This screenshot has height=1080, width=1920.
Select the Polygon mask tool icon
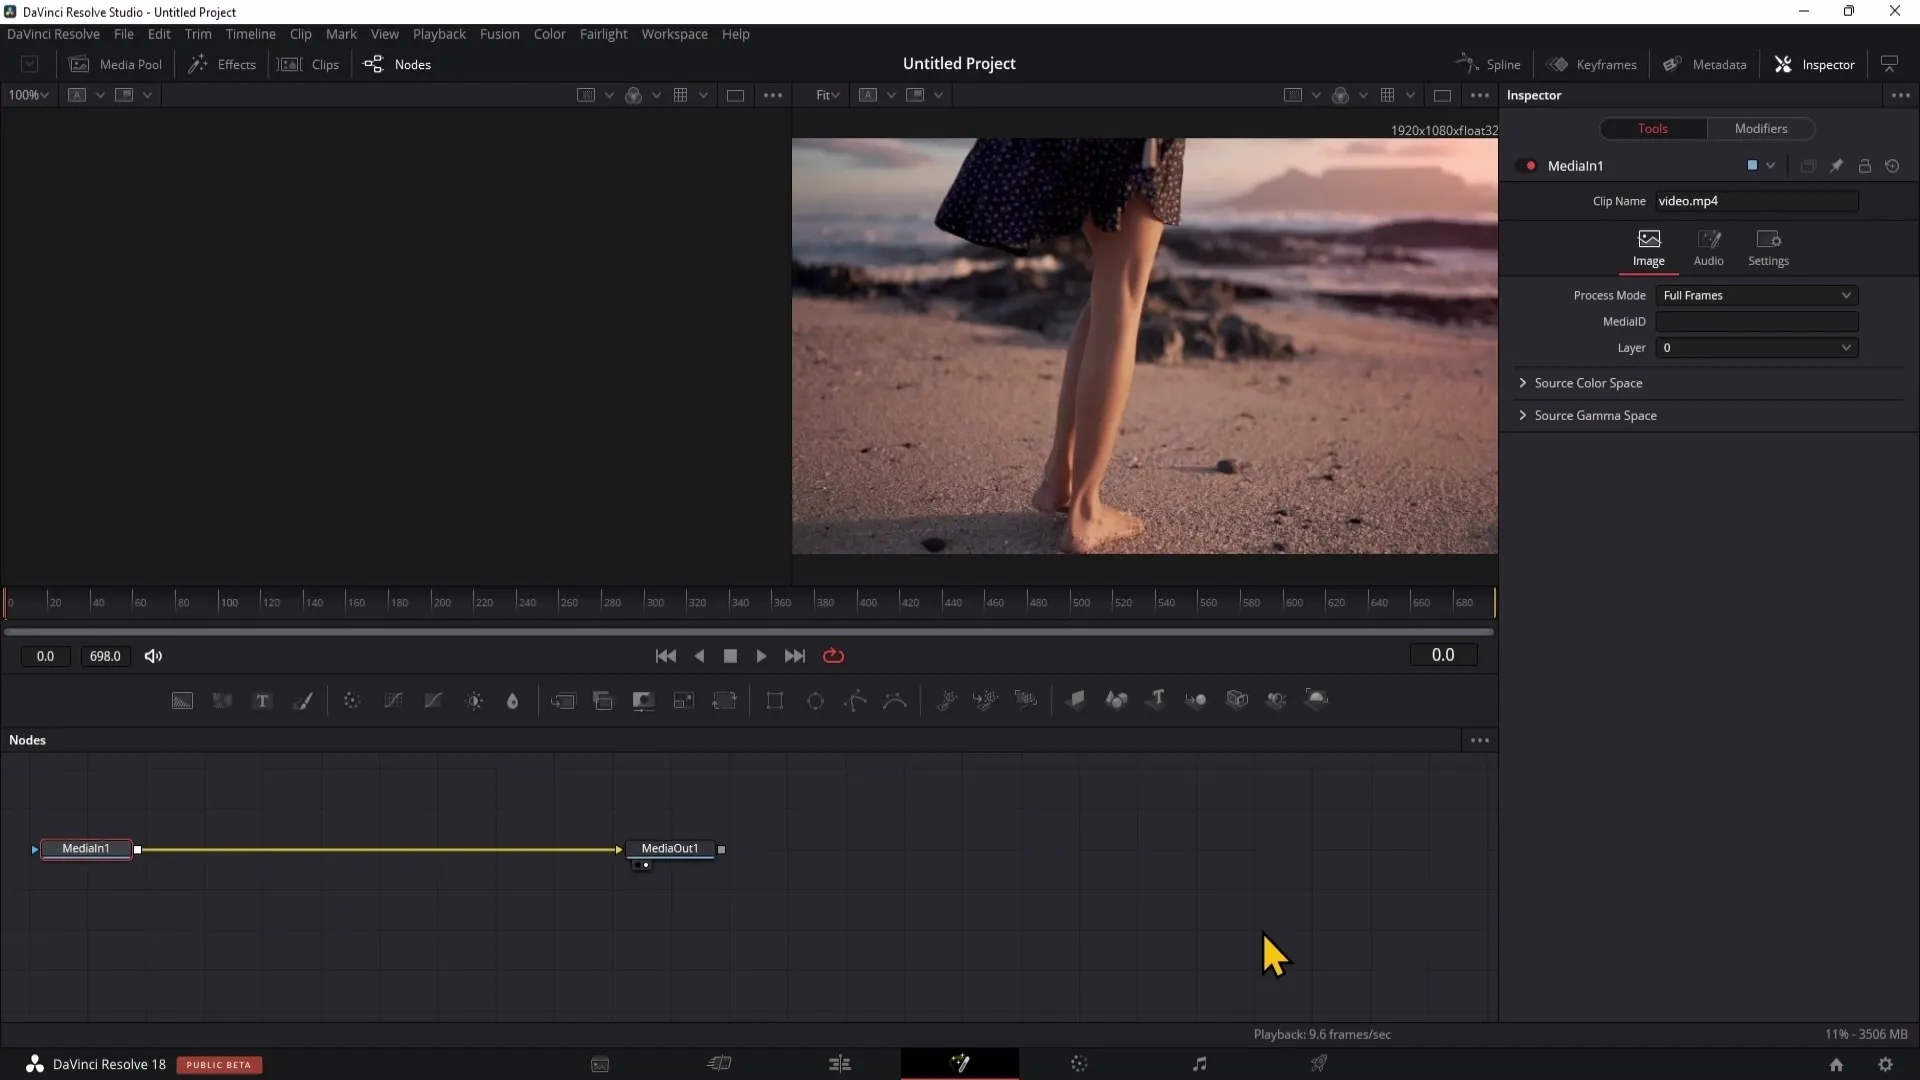[x=856, y=700]
